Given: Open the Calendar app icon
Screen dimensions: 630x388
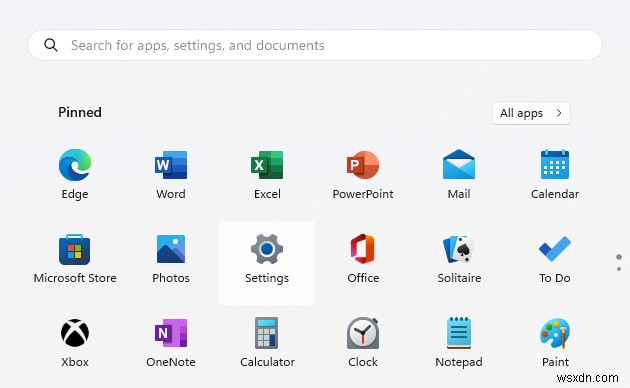Looking at the screenshot, I should coord(555,164).
